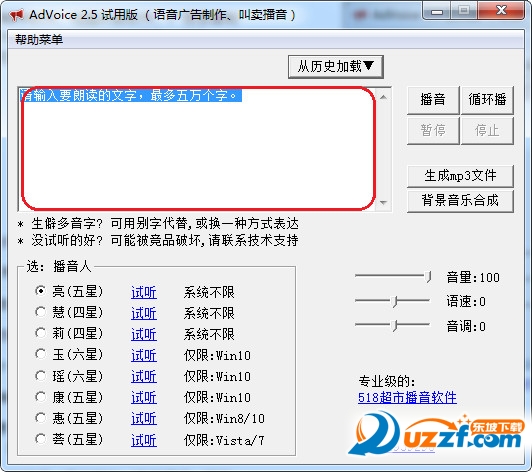Open the 帮助菜单 menu
Image resolution: width=532 pixels, height=472 pixels.
tap(39, 40)
